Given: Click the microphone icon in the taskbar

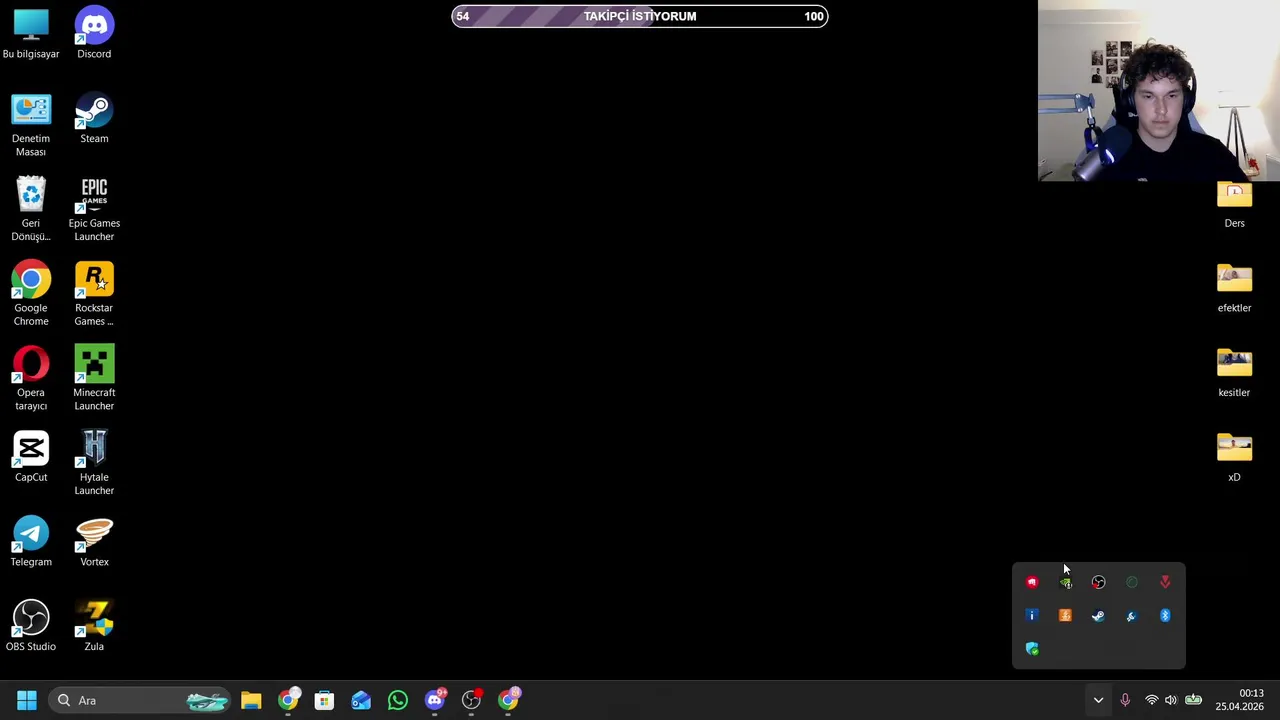Looking at the screenshot, I should pyautogui.click(x=1125, y=700).
